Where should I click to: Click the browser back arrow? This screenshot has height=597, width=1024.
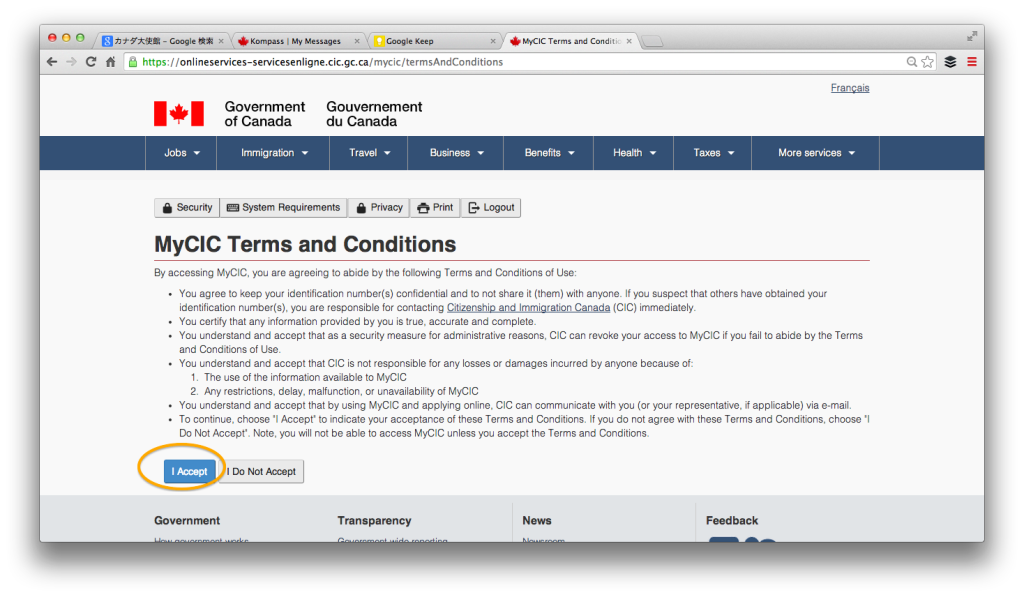click(52, 62)
